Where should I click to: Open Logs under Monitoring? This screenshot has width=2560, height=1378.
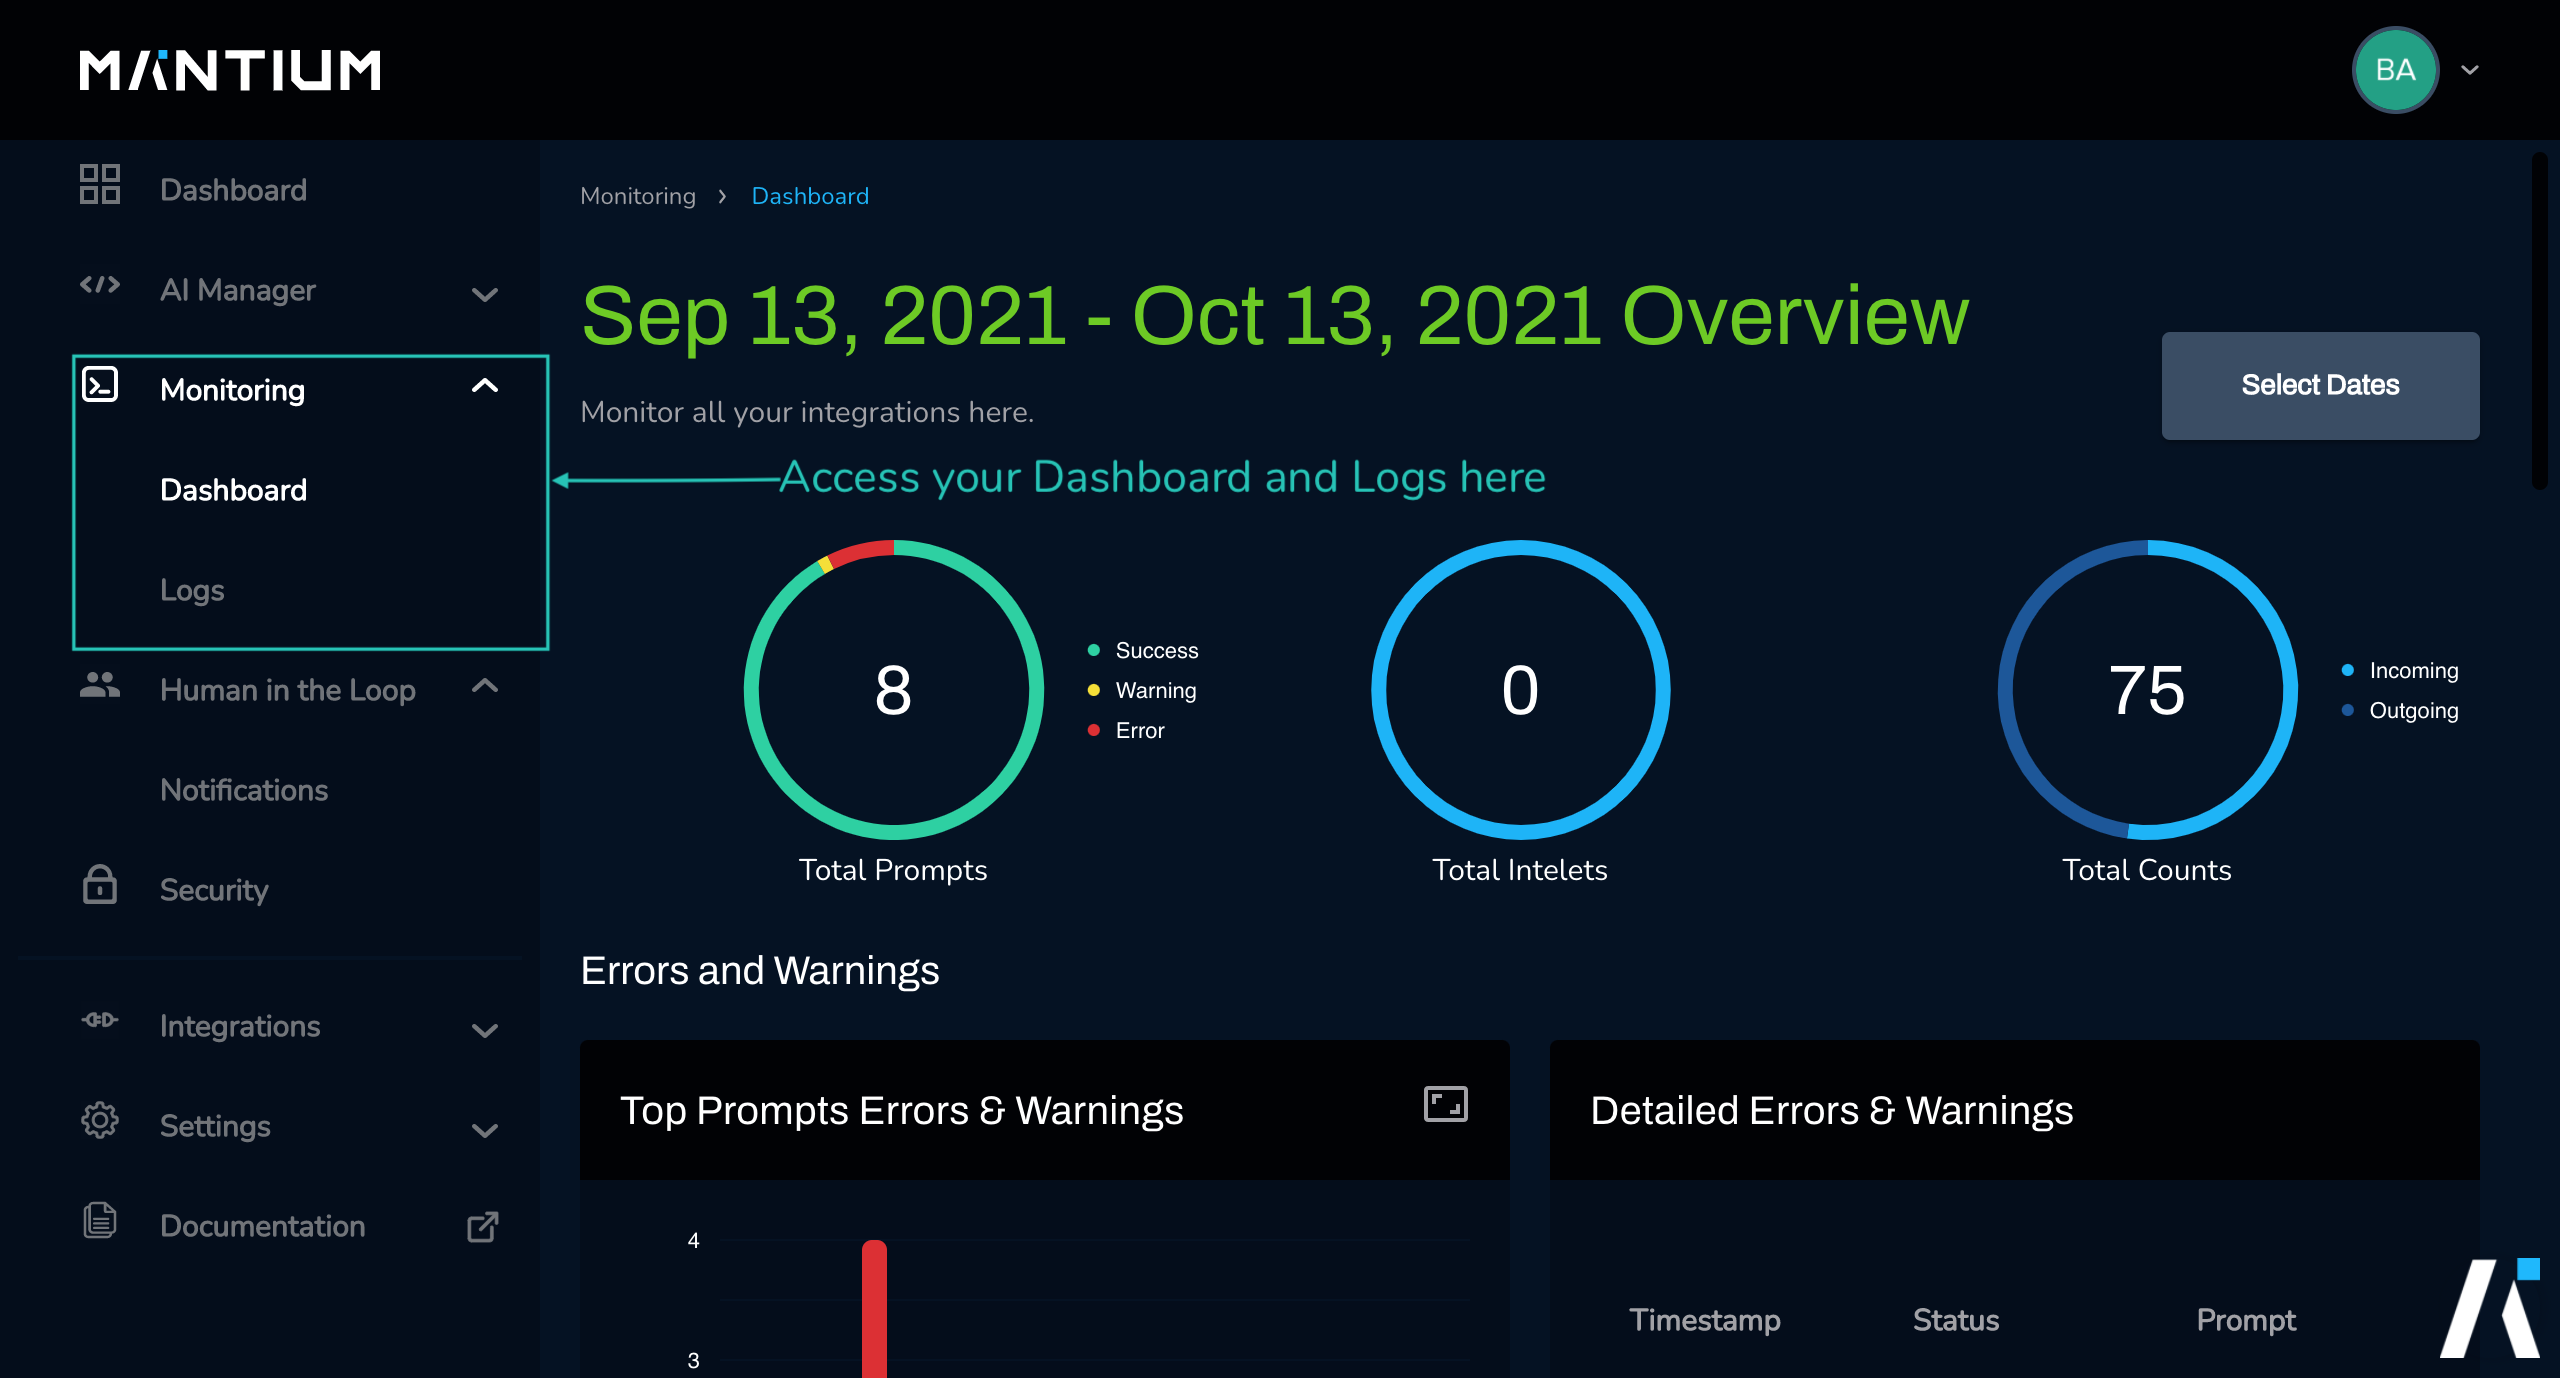tap(192, 590)
